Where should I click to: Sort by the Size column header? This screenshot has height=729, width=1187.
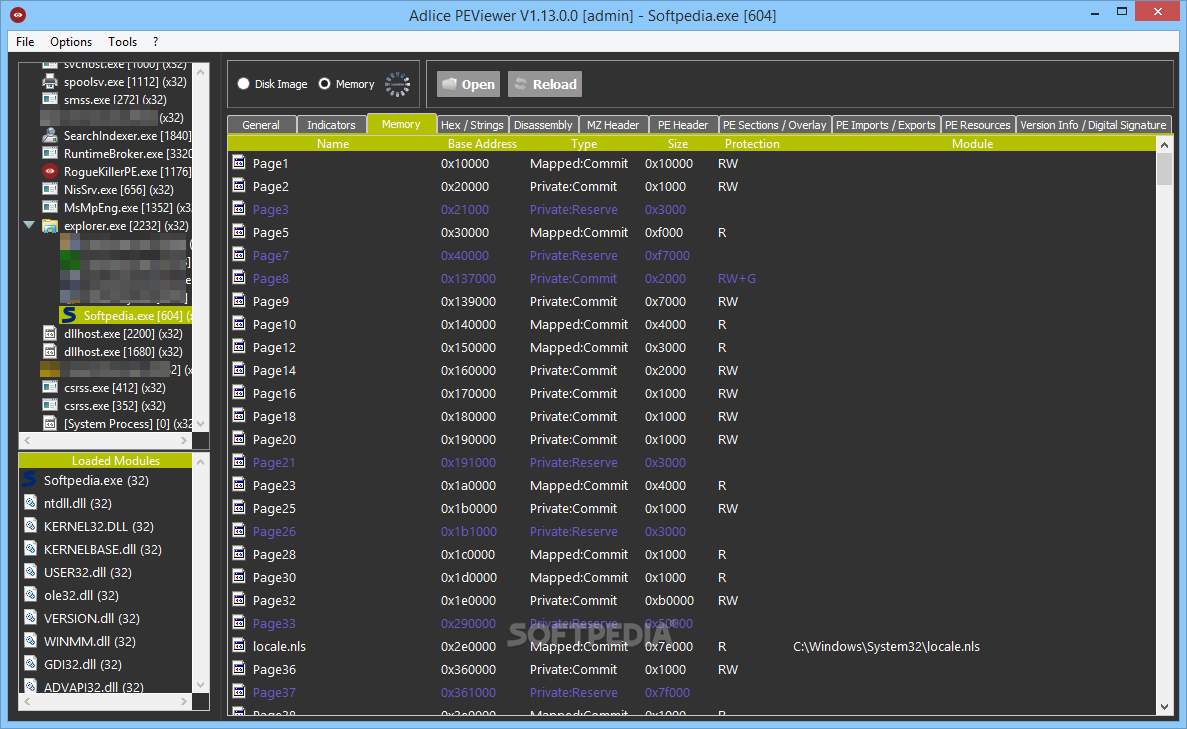[678, 143]
